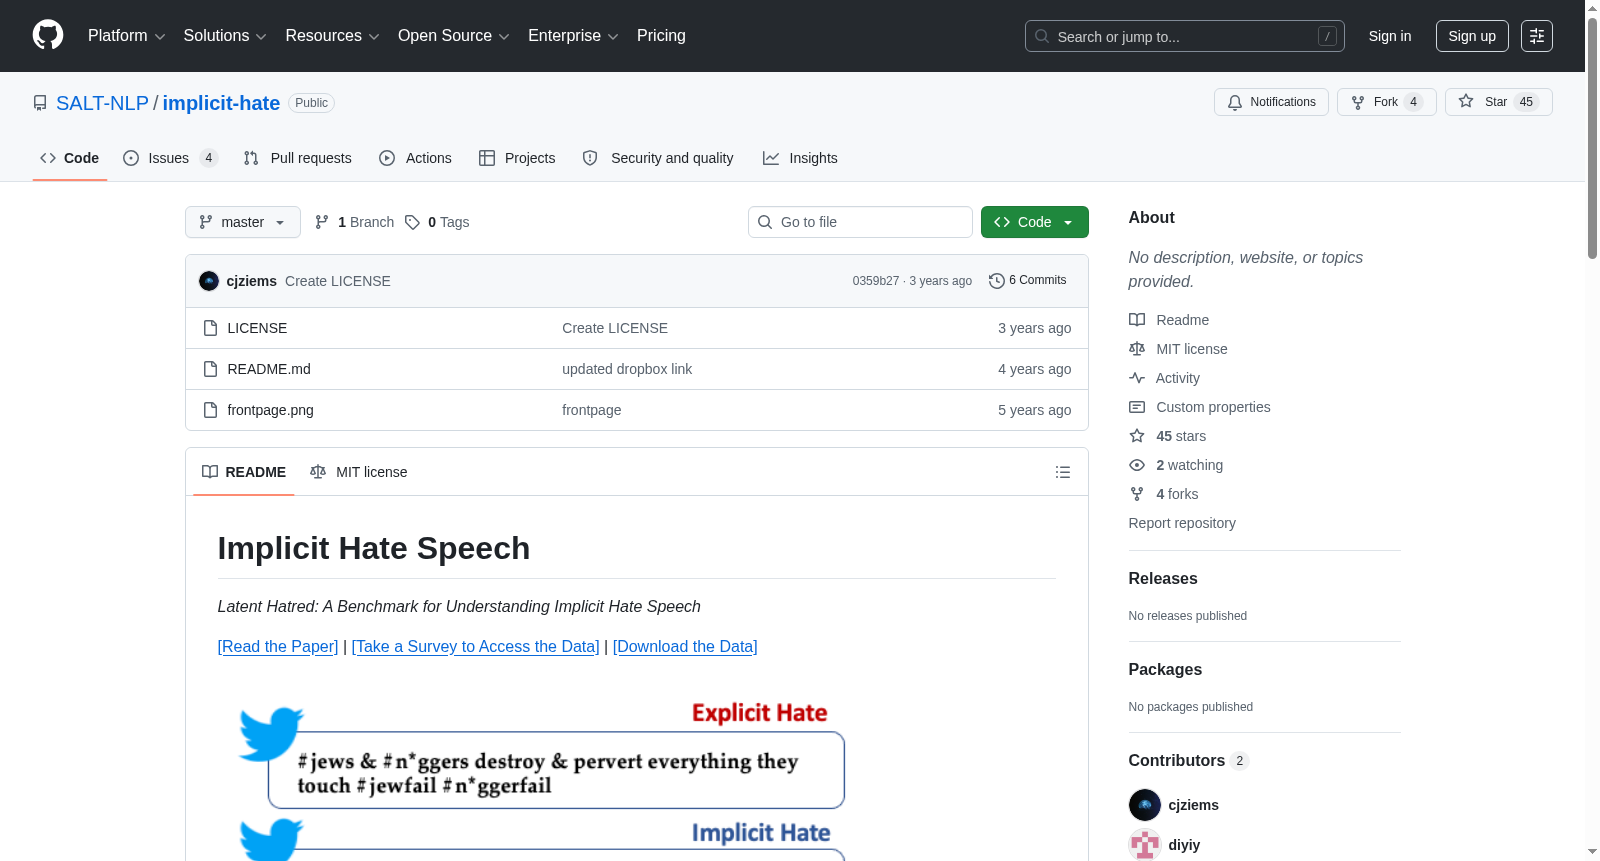
Task: Open the Projects tab
Action: tap(517, 158)
